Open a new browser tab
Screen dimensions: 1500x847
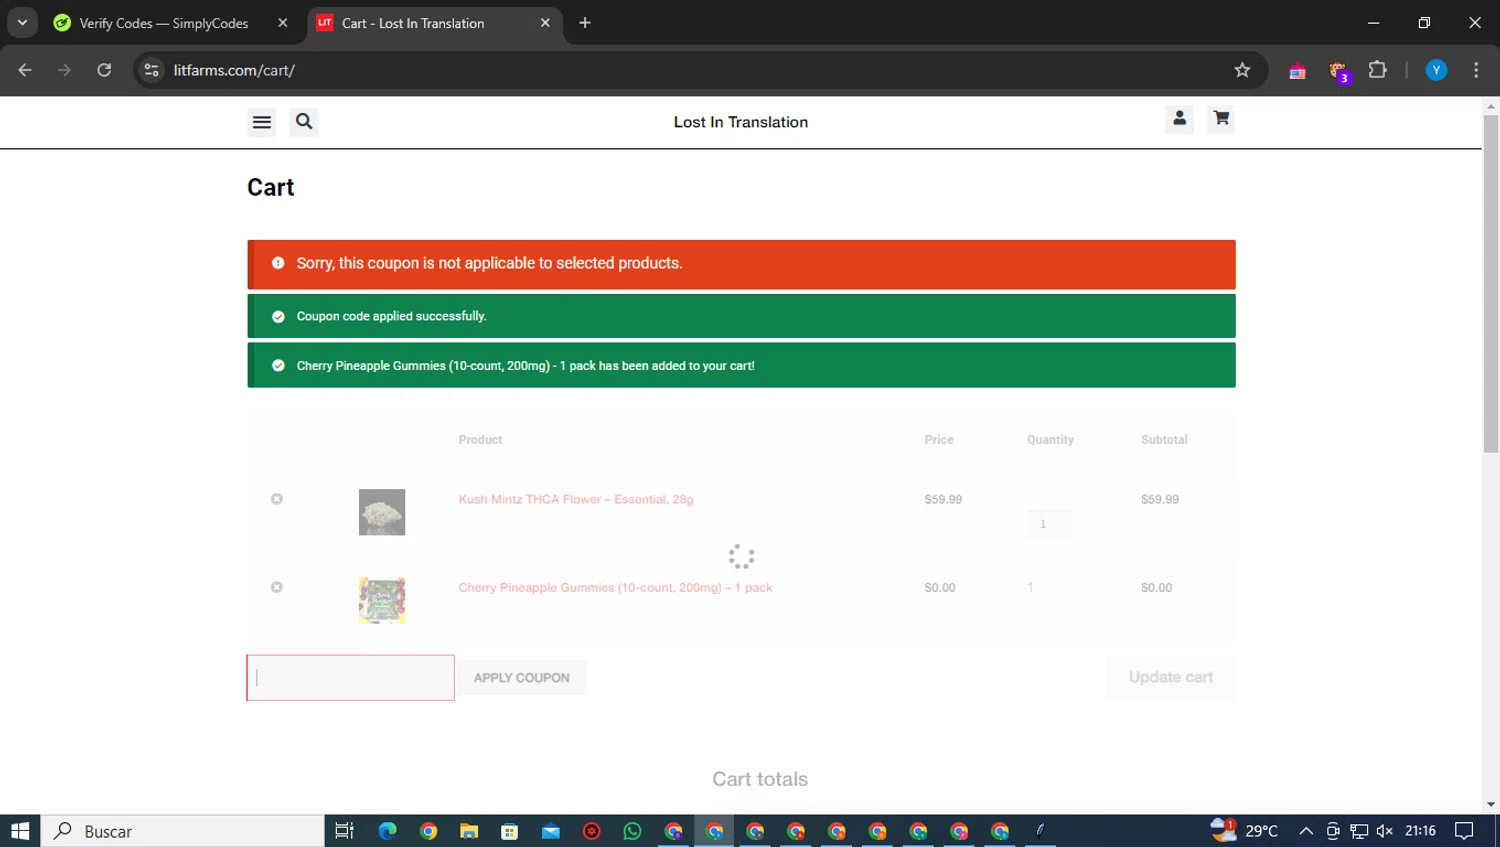pyautogui.click(x=585, y=23)
